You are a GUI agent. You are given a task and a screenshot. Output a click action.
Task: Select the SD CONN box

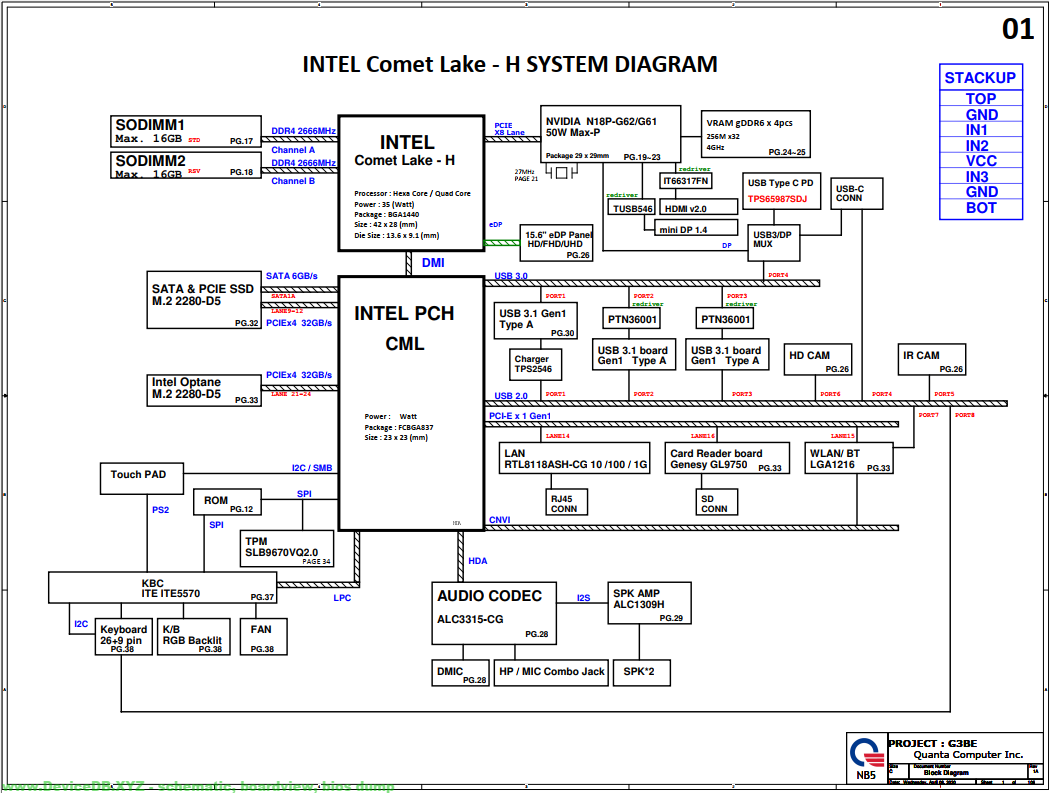coord(717,502)
